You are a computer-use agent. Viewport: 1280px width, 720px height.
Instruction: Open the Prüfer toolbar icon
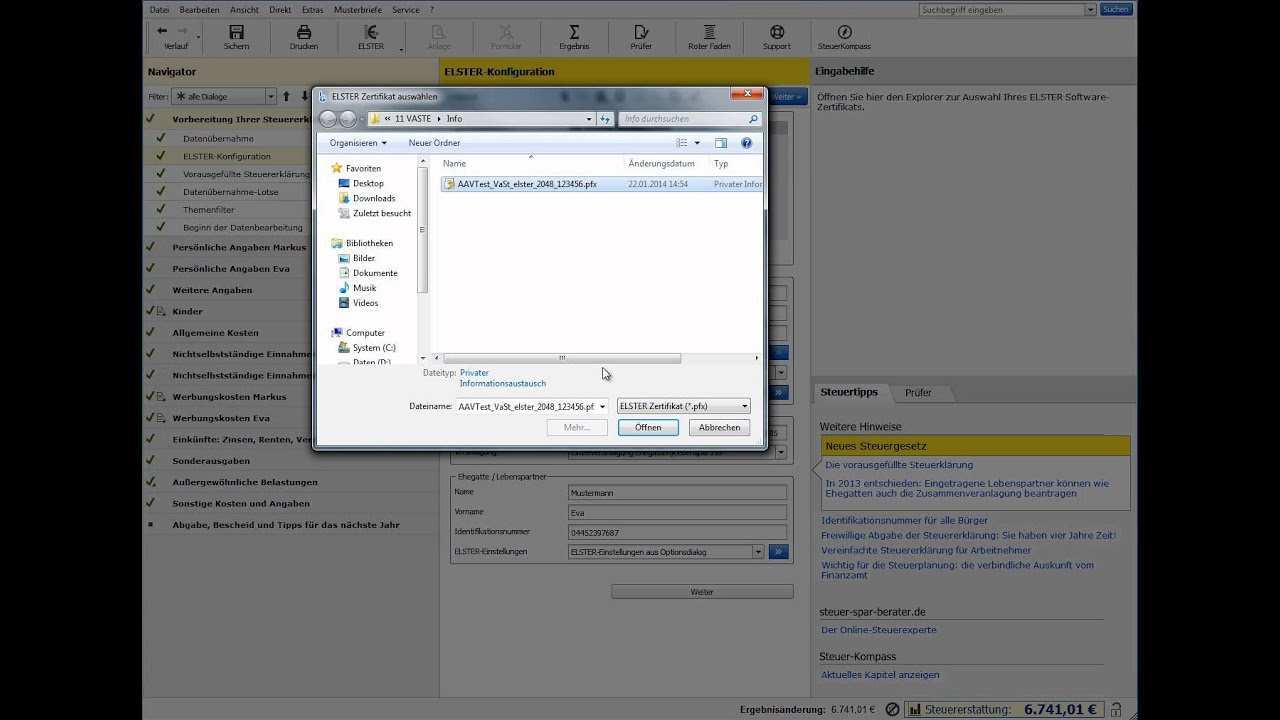(641, 33)
